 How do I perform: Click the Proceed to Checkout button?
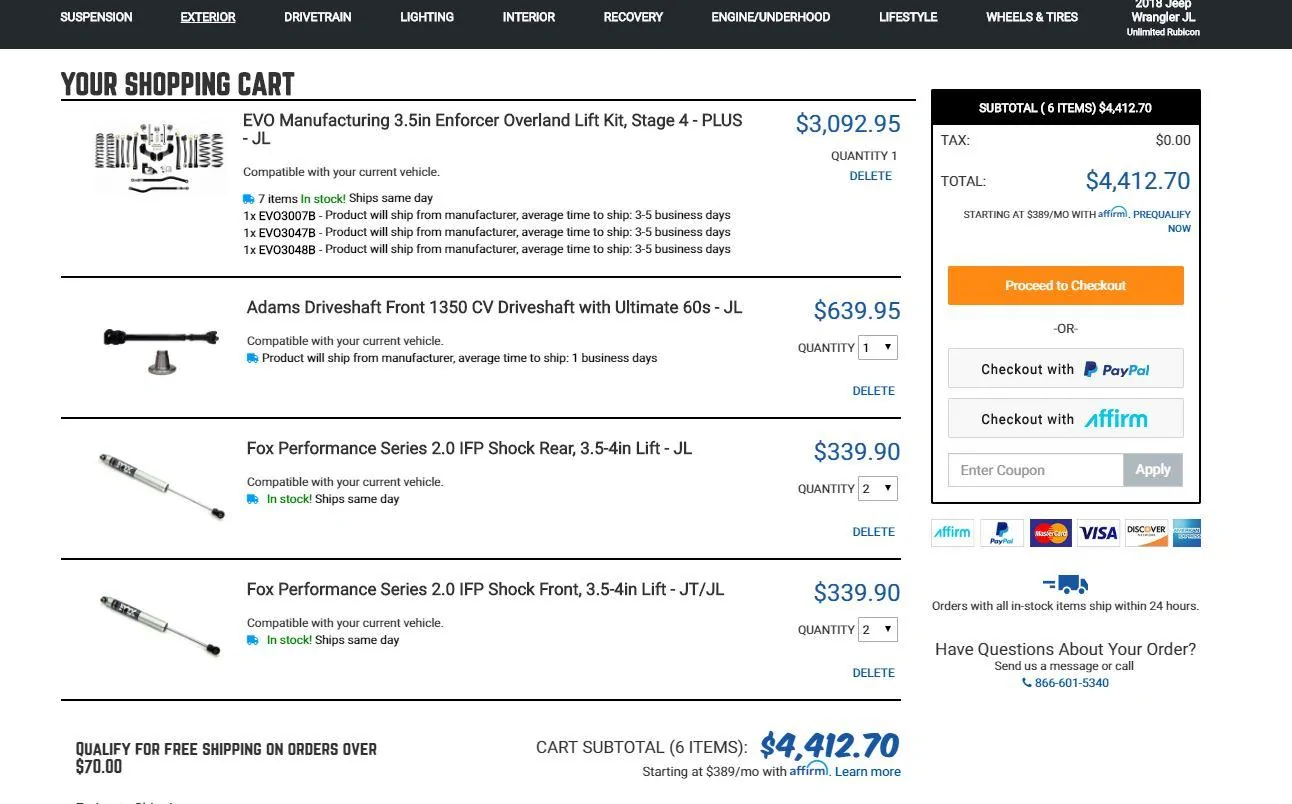click(1065, 286)
